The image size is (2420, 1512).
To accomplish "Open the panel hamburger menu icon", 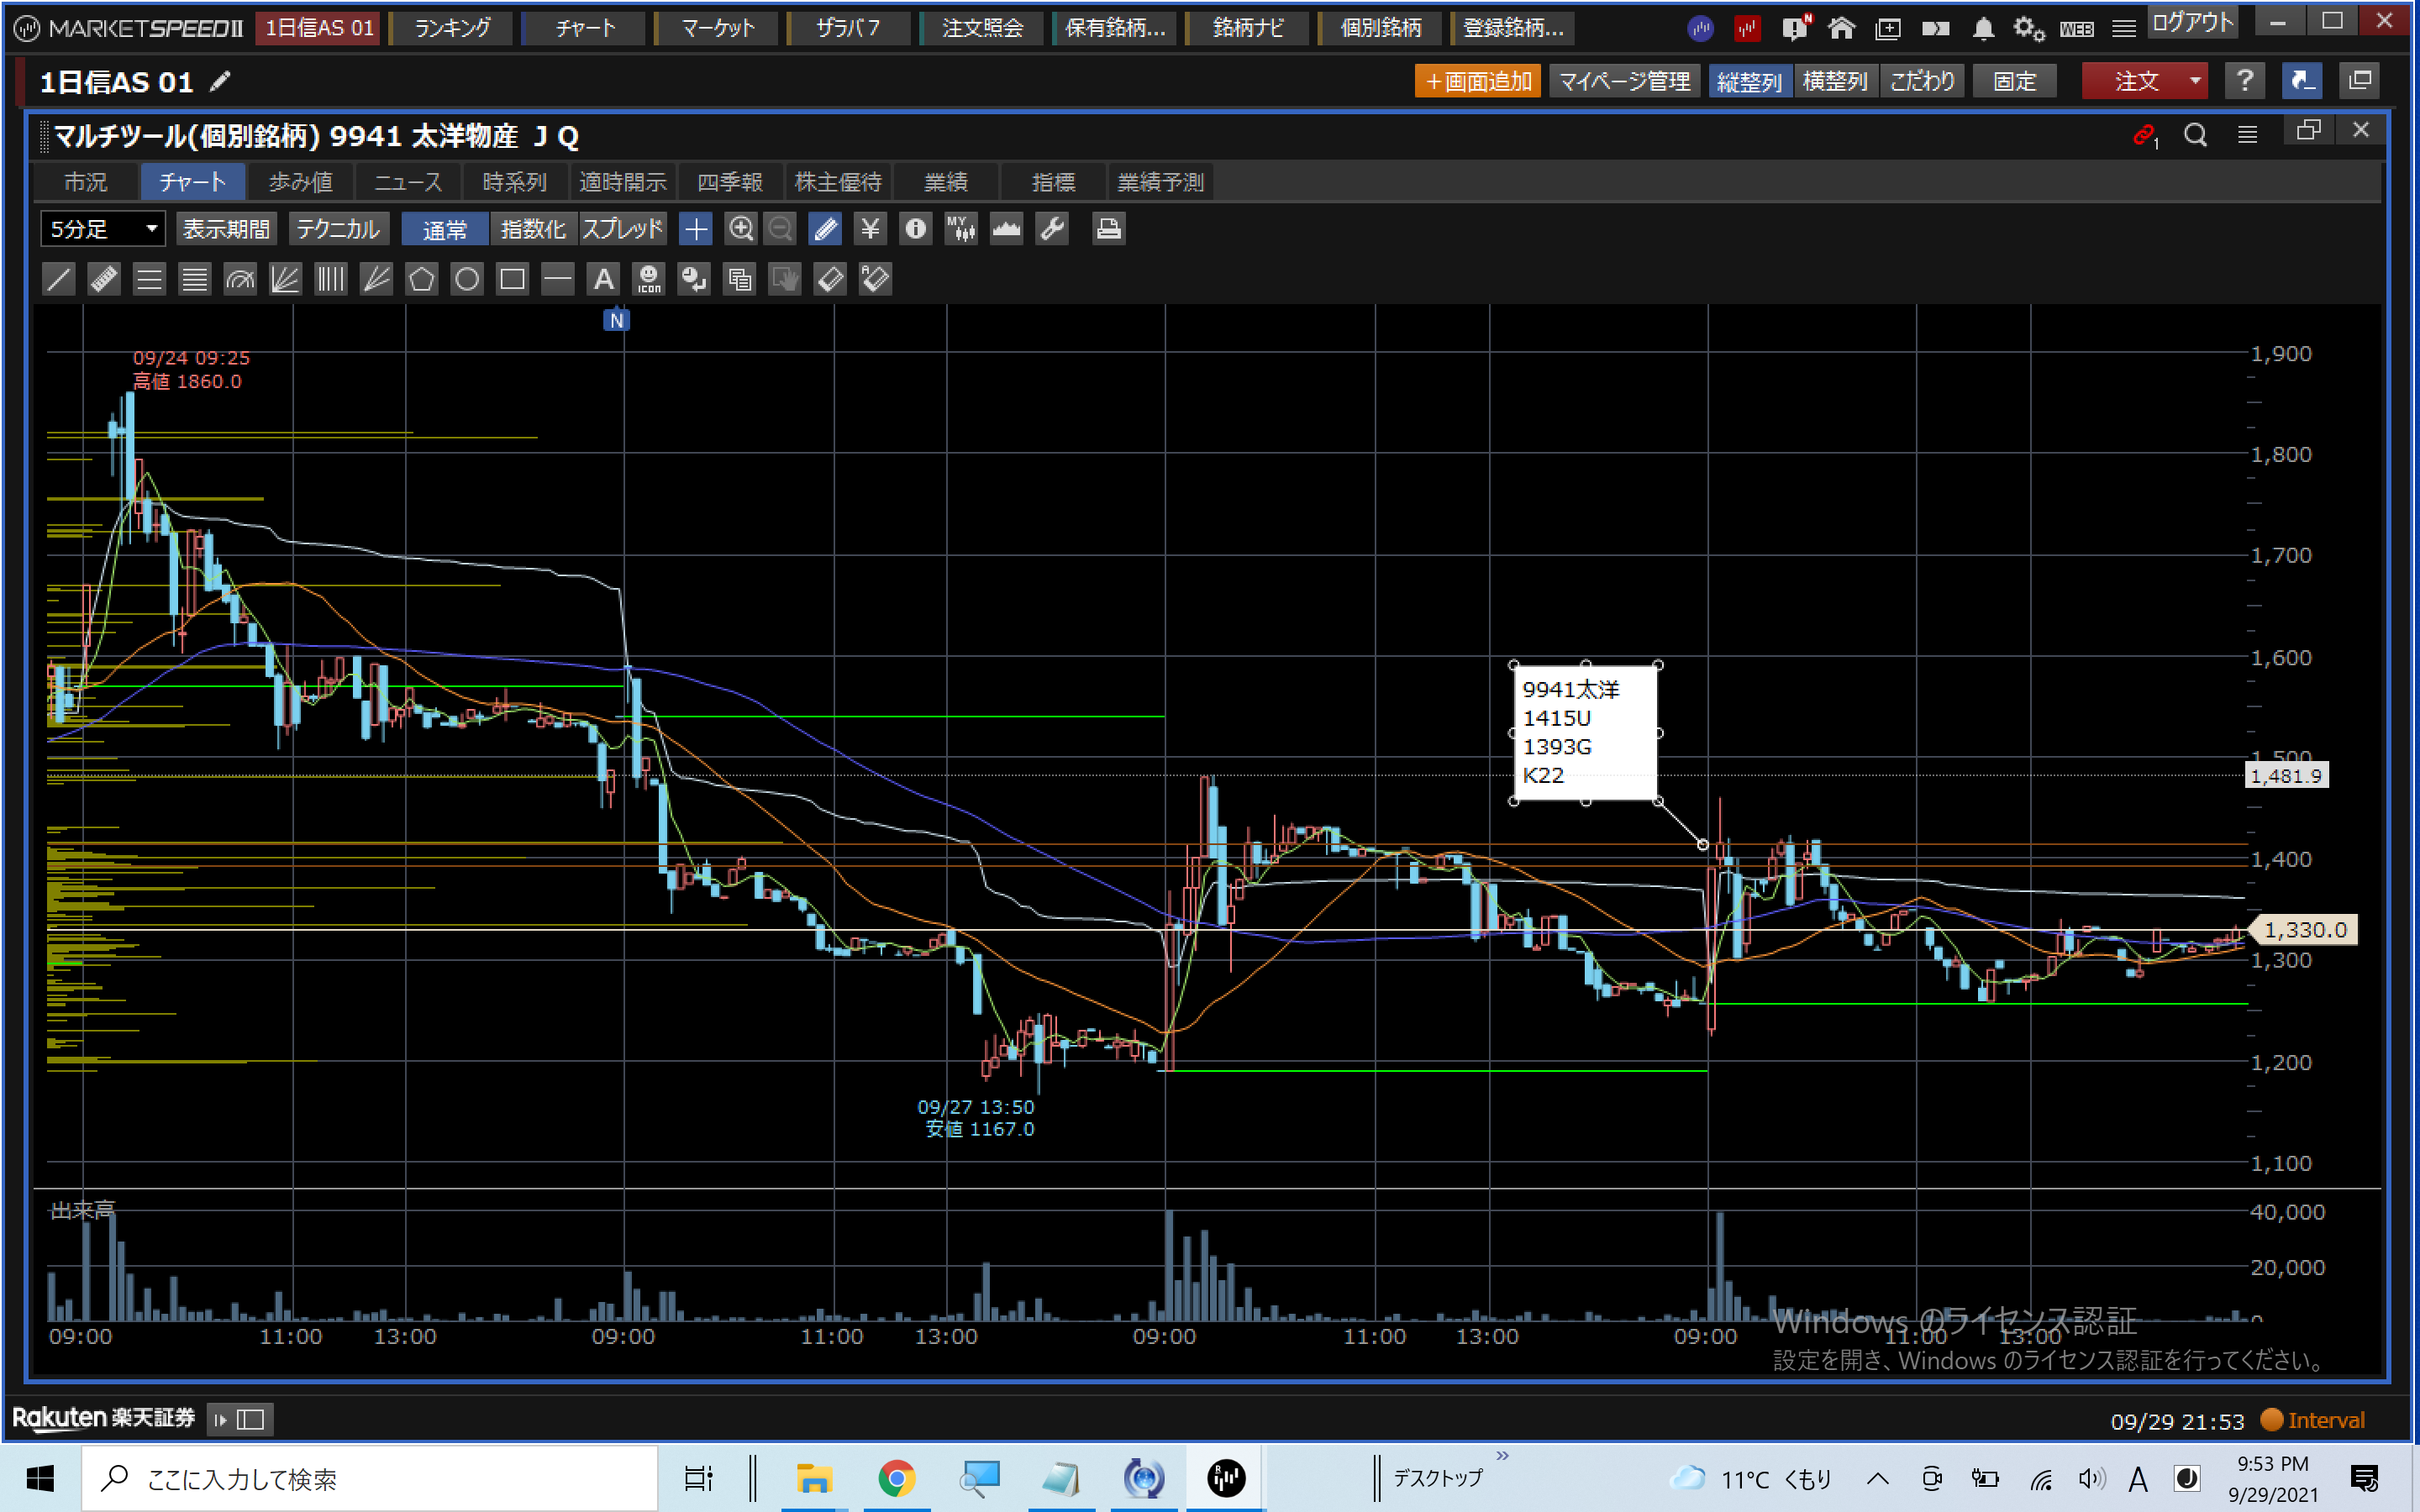I will tap(2247, 134).
